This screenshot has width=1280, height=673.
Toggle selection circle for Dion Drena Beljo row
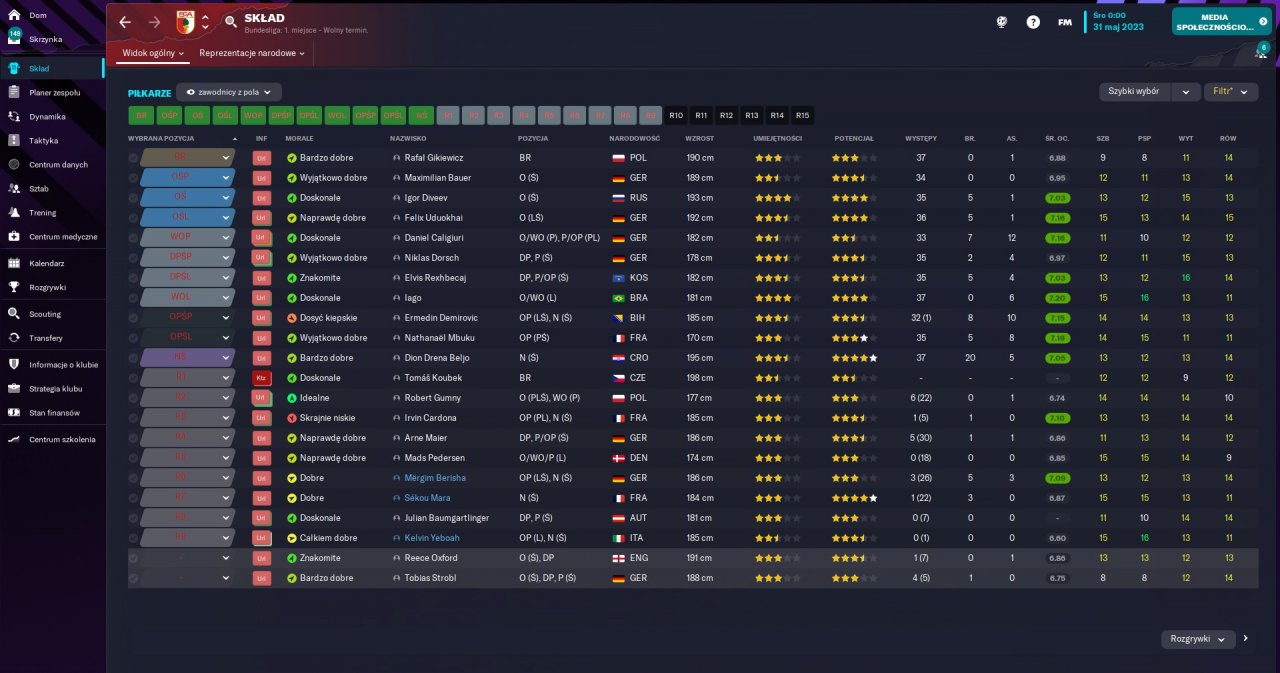click(x=133, y=358)
